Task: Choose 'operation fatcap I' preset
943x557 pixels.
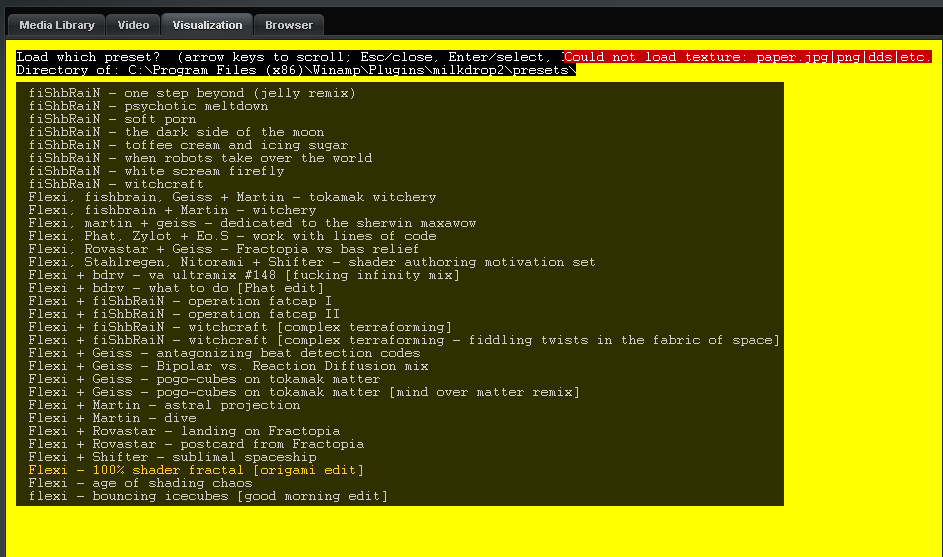Action: 180,301
